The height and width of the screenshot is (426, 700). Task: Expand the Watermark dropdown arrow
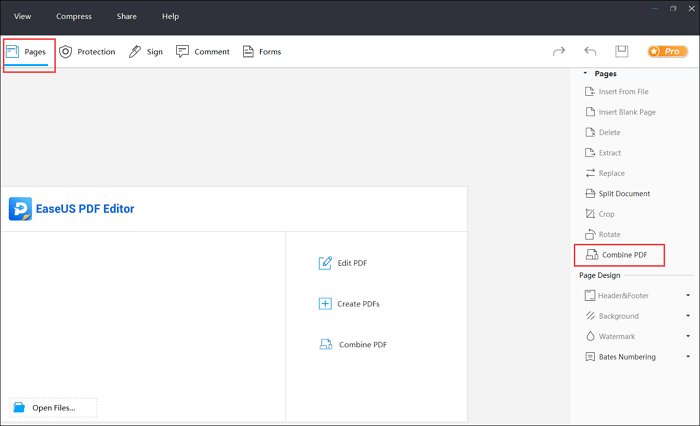(688, 337)
